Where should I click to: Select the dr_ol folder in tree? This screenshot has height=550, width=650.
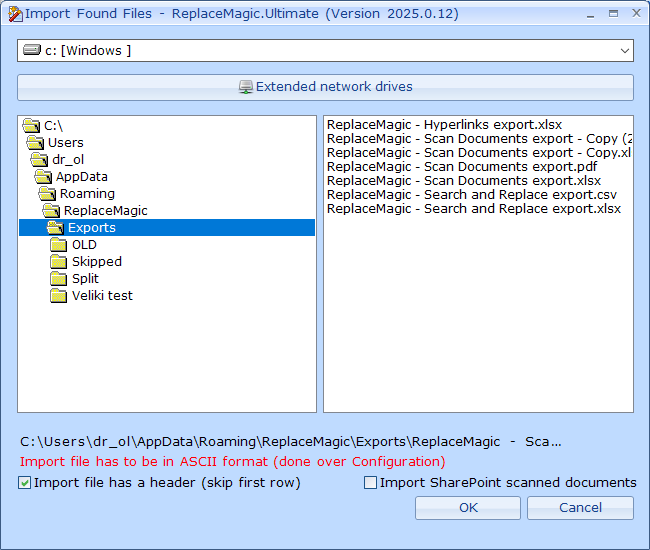pos(68,160)
